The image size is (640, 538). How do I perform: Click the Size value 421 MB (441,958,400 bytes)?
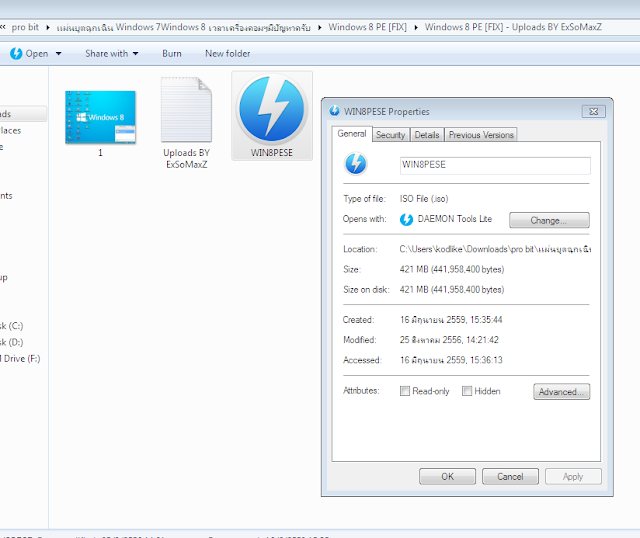tap(452, 269)
